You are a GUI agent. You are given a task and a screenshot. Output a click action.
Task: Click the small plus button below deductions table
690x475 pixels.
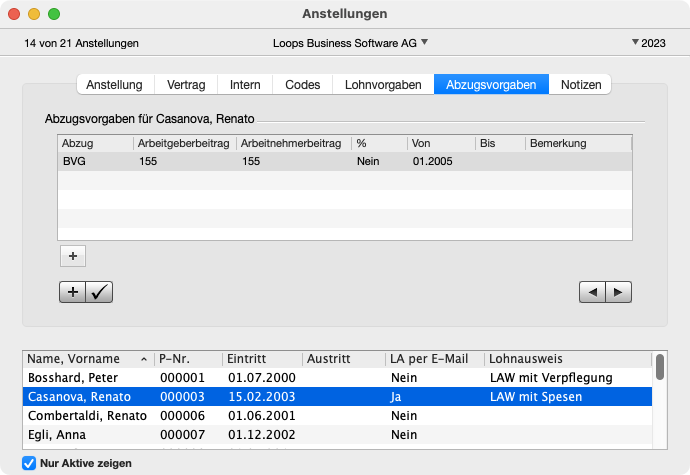pos(73,256)
